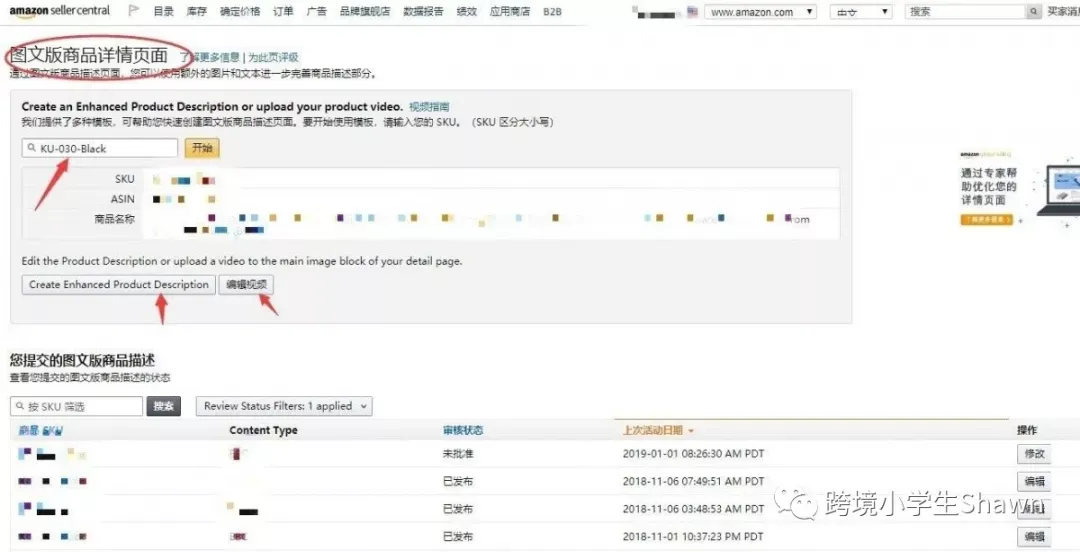Focus the 按 SKU 筛选 filter field

pos(76,406)
